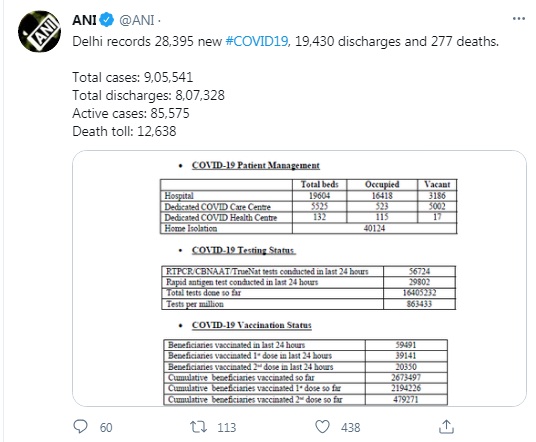The height and width of the screenshot is (442, 536).
Task: Open the @ANI handle link
Action: click(136, 20)
